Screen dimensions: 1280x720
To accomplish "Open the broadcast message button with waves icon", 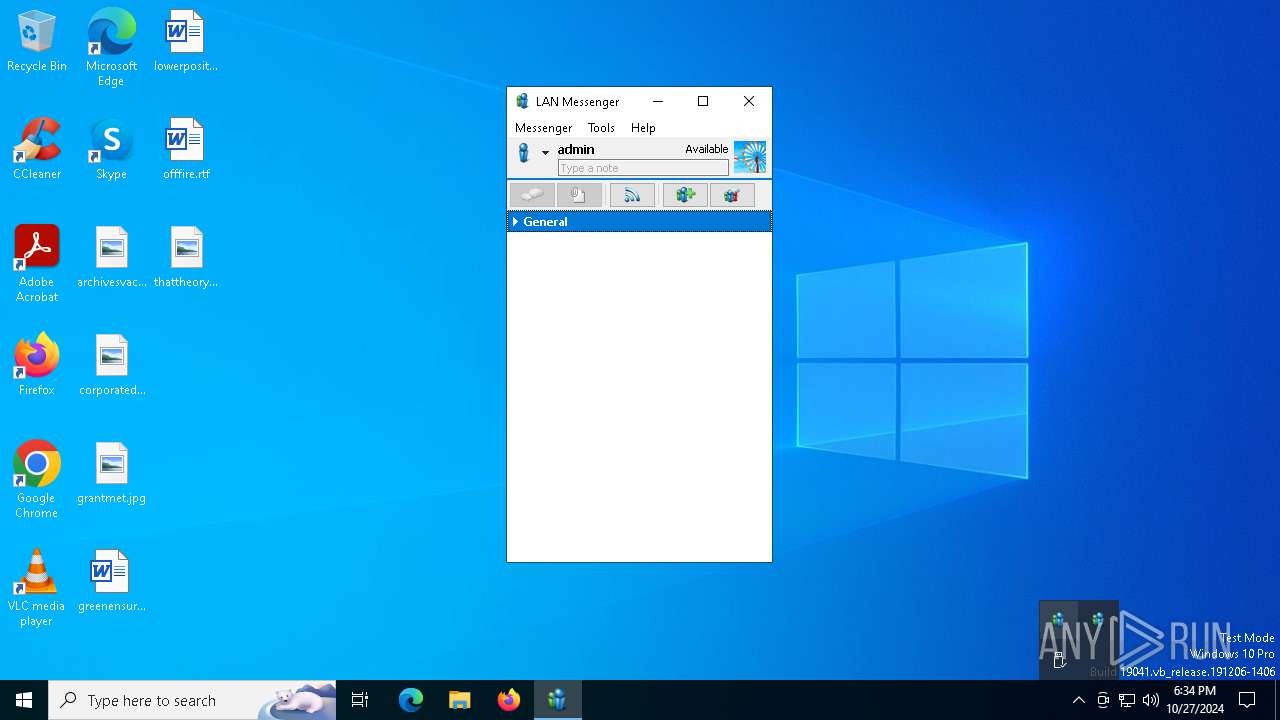I will pyautogui.click(x=632, y=195).
